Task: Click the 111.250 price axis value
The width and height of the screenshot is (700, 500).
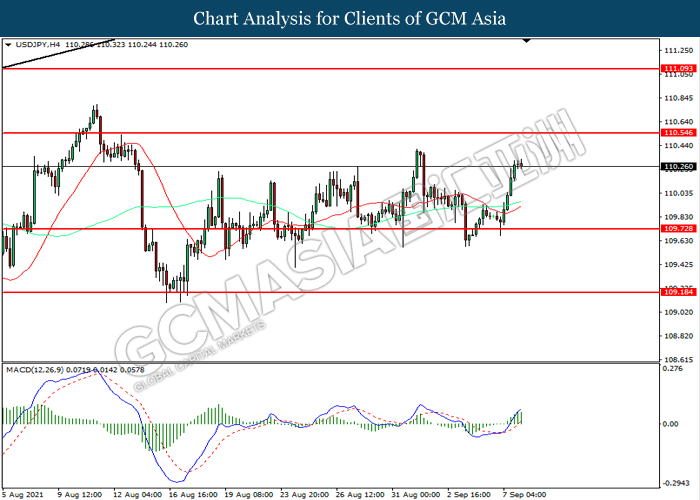Action: 679,50
